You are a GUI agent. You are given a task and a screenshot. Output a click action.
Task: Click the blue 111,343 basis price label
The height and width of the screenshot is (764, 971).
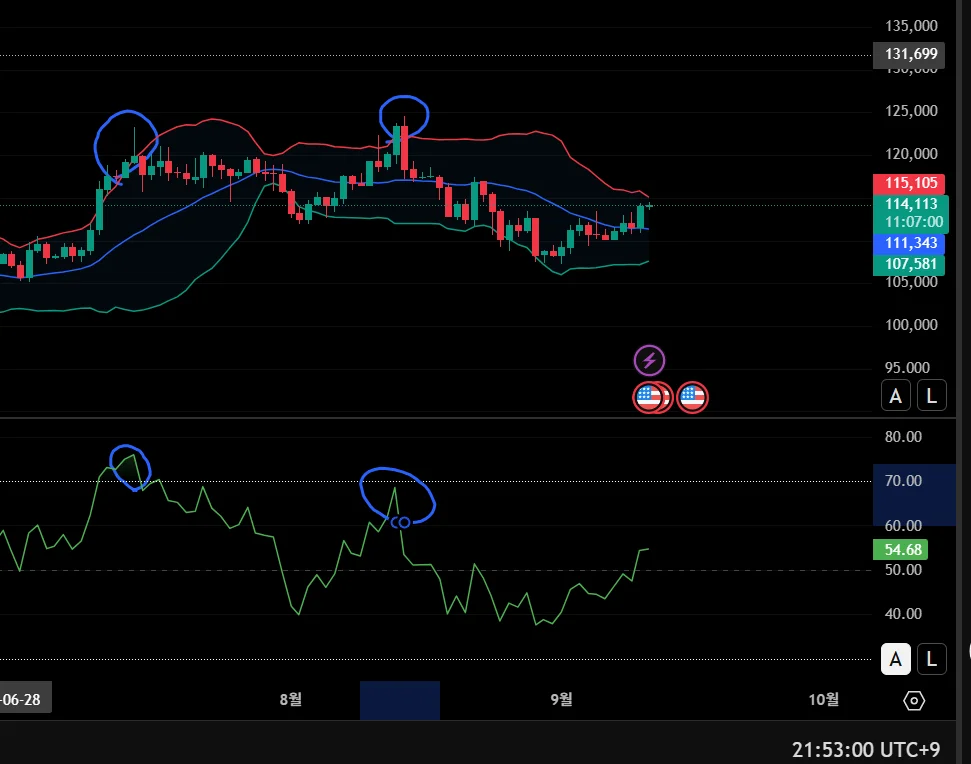click(908, 243)
